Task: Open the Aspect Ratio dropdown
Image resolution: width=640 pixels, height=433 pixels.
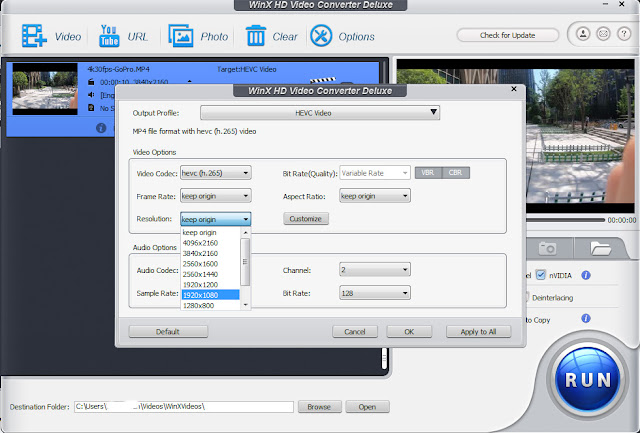Action: coord(375,196)
